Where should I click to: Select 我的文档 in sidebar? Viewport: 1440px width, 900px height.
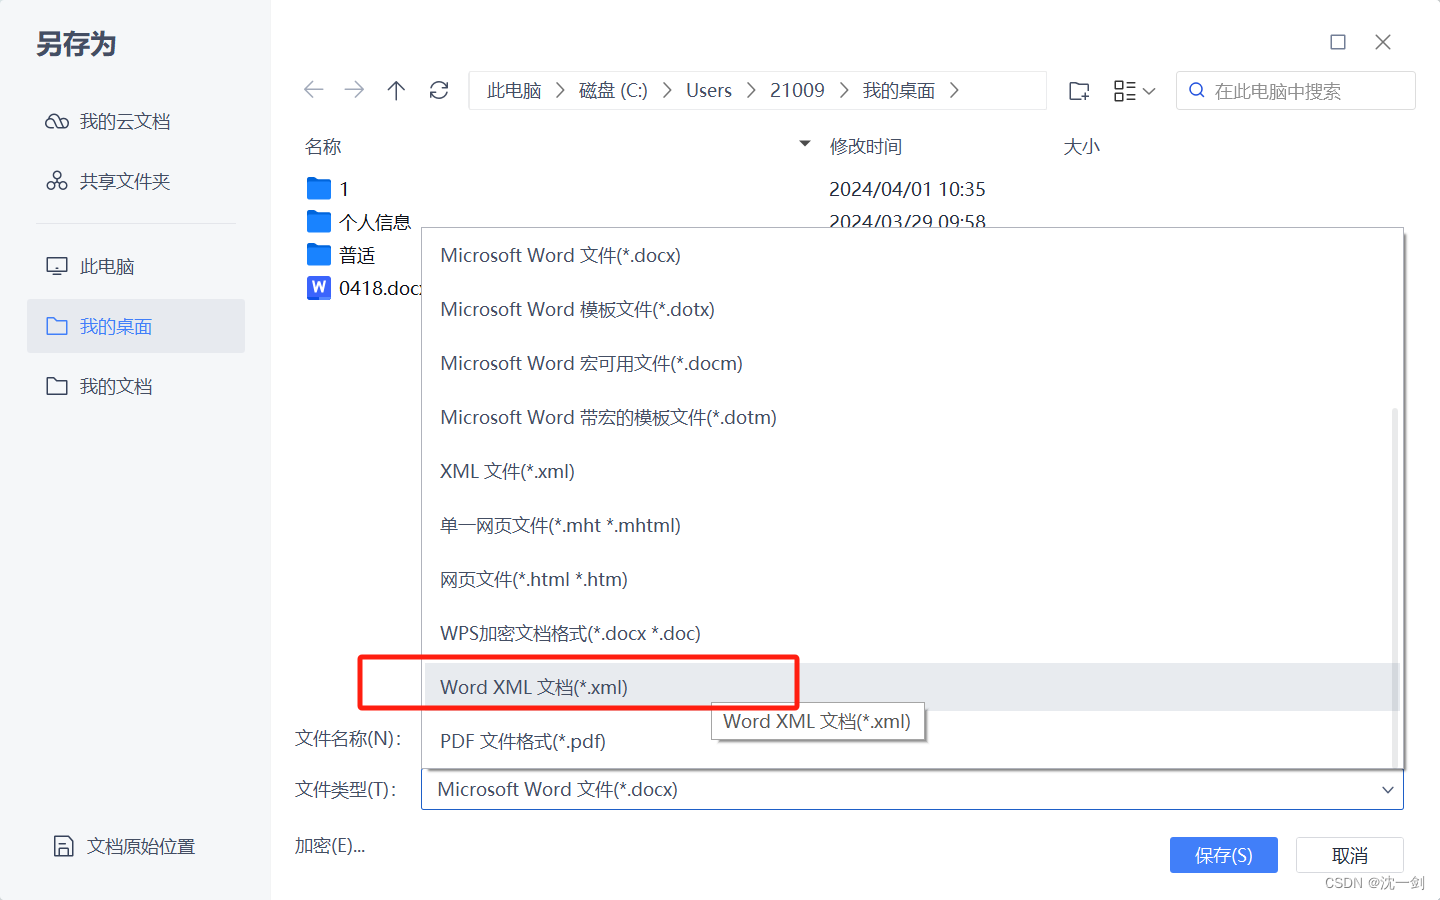(x=136, y=386)
